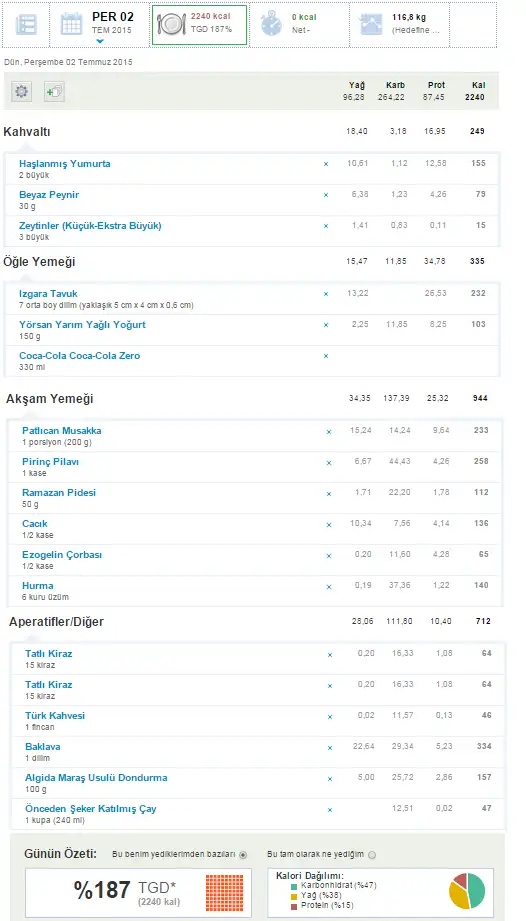526x921 pixels.
Task: Click the Aperatifler/Diğer section heading
Action: click(x=56, y=621)
